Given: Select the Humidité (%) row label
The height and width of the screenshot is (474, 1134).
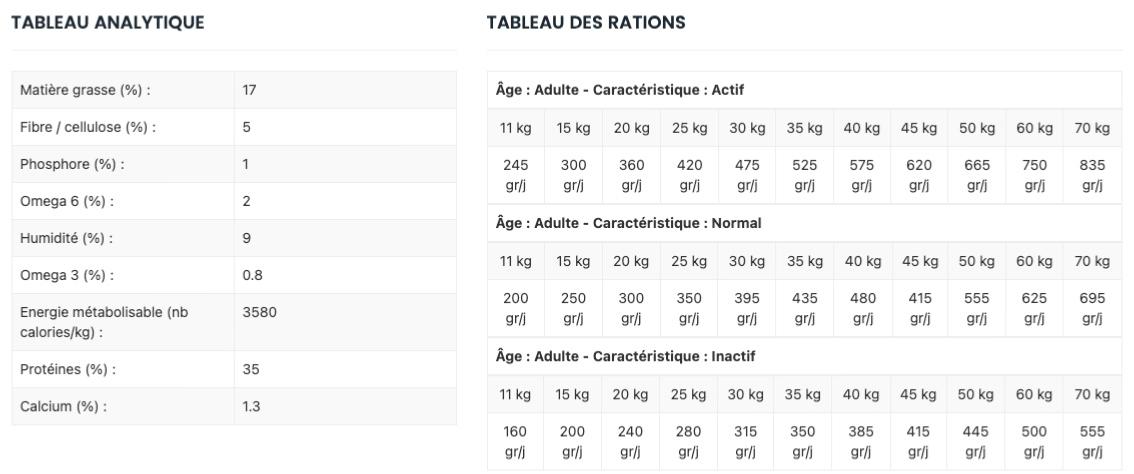Looking at the screenshot, I should click(66, 238).
